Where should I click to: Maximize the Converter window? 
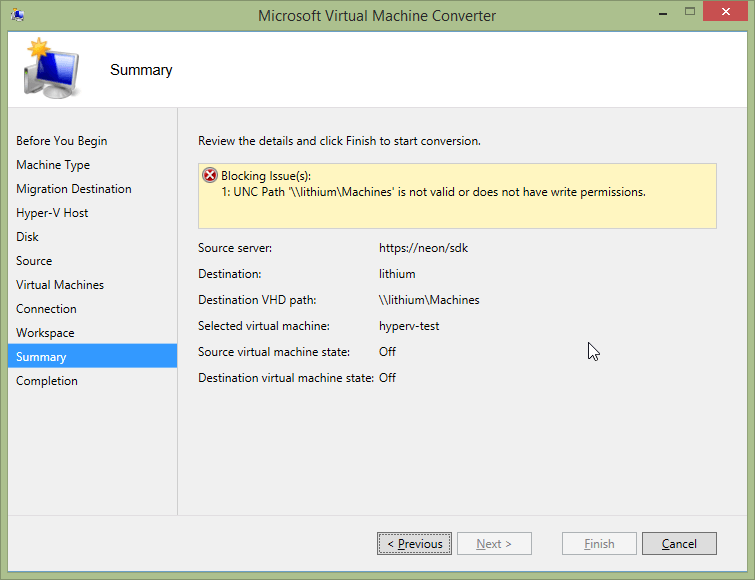(x=690, y=12)
